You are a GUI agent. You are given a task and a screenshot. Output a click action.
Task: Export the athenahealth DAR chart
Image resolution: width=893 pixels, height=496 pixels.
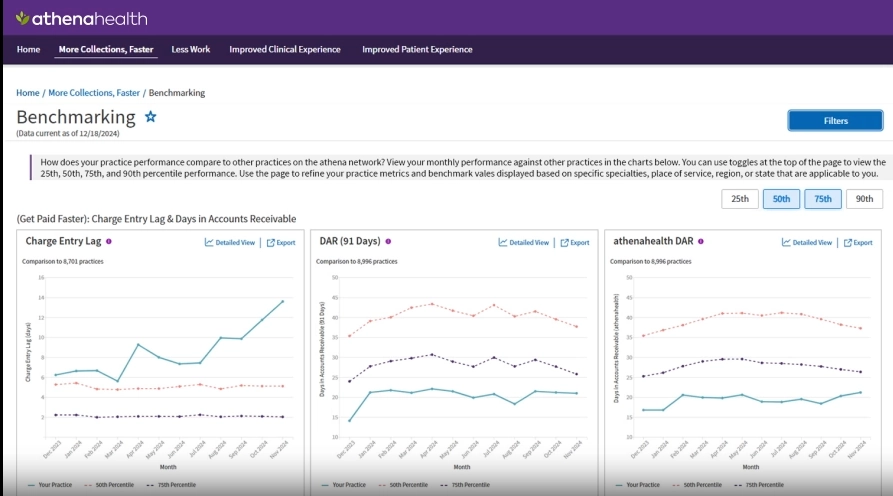[858, 243]
